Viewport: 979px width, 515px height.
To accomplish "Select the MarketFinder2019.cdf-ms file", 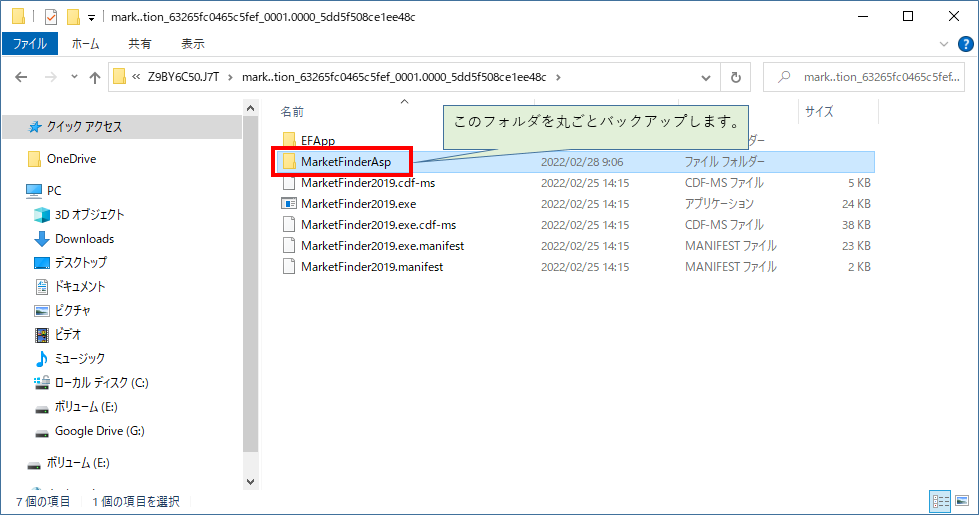I will pos(368,183).
